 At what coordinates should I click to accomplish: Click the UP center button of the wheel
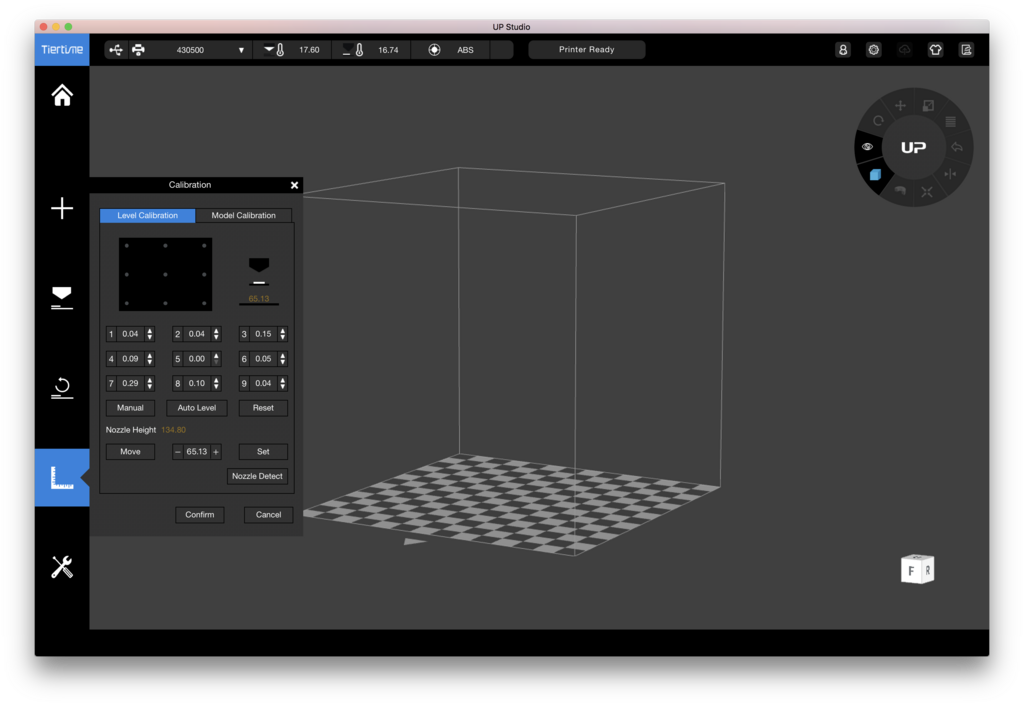914,148
